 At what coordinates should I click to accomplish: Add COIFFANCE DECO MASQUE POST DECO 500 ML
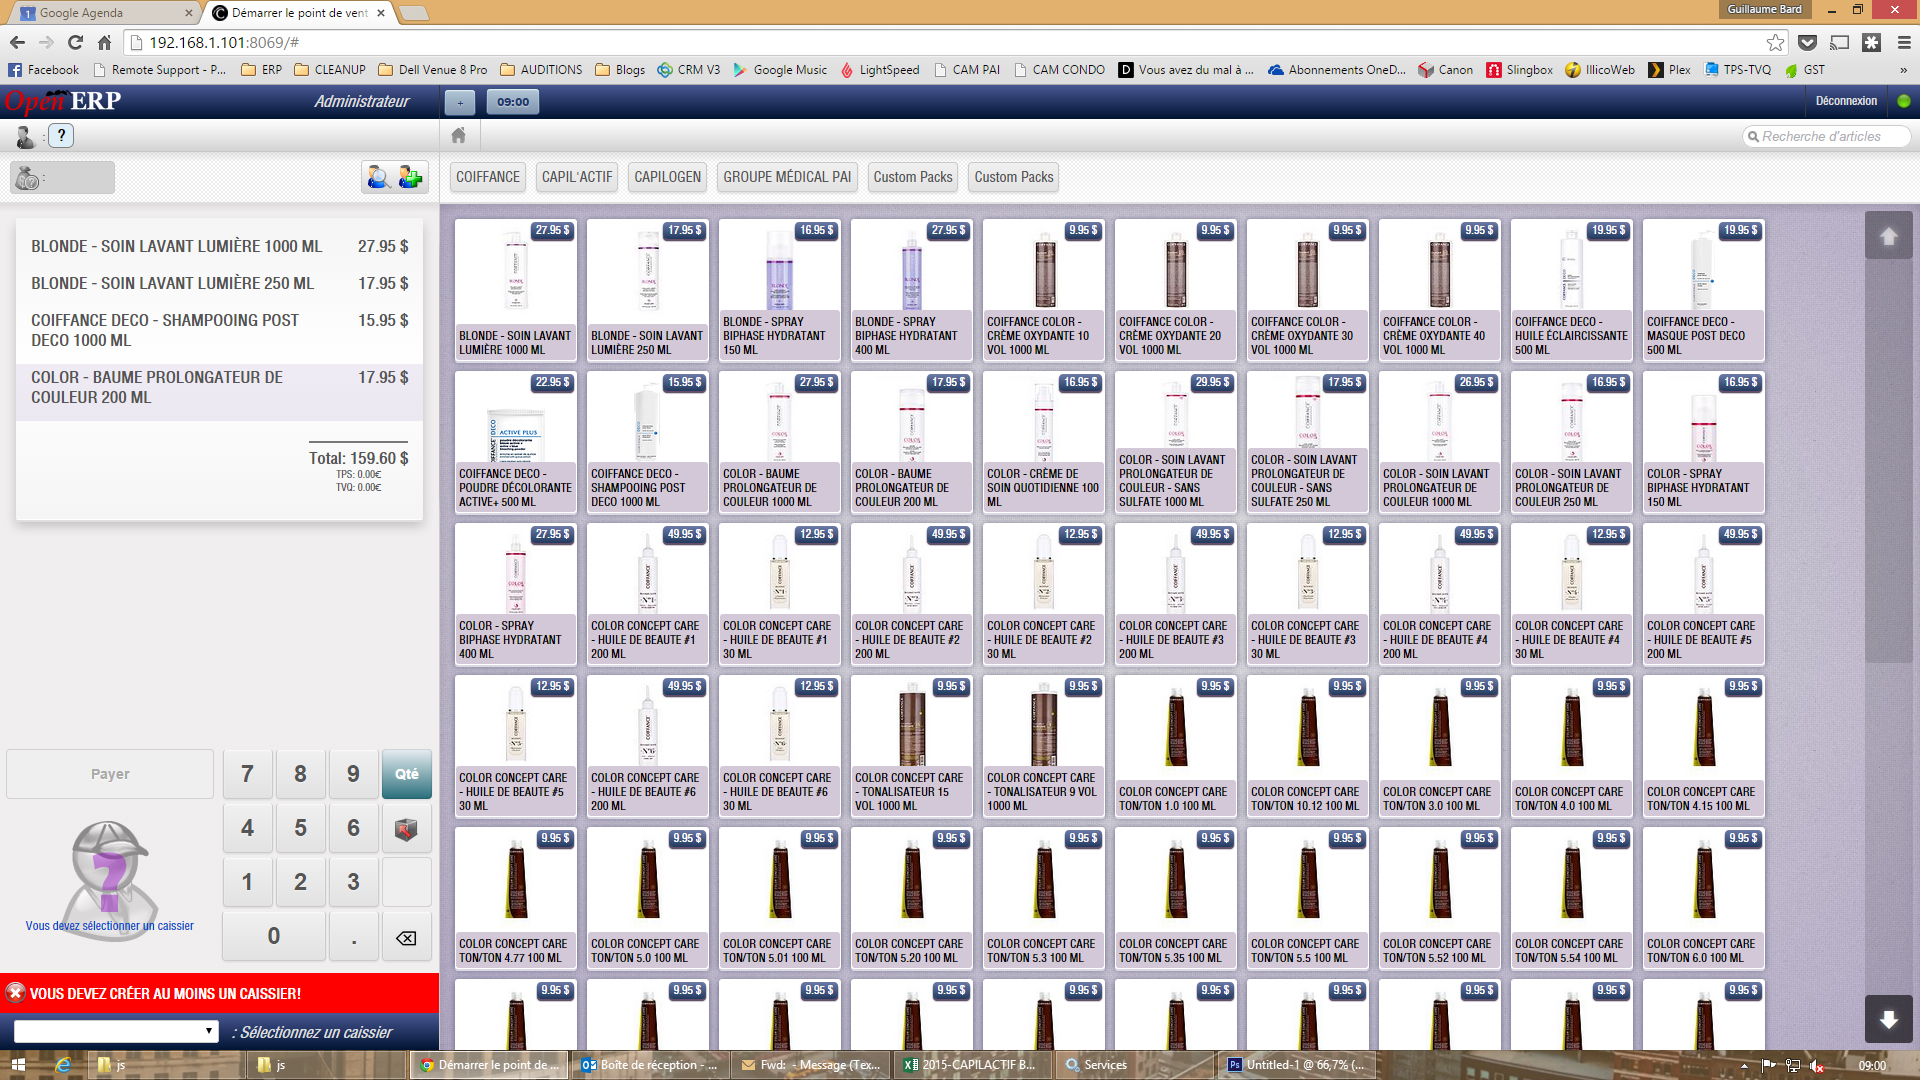pos(1703,290)
